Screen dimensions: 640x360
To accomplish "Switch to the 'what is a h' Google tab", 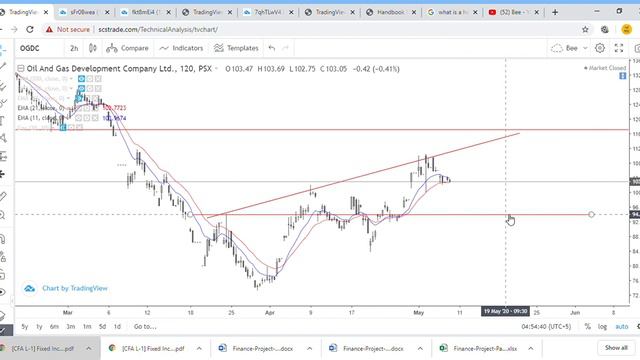I will coord(452,12).
